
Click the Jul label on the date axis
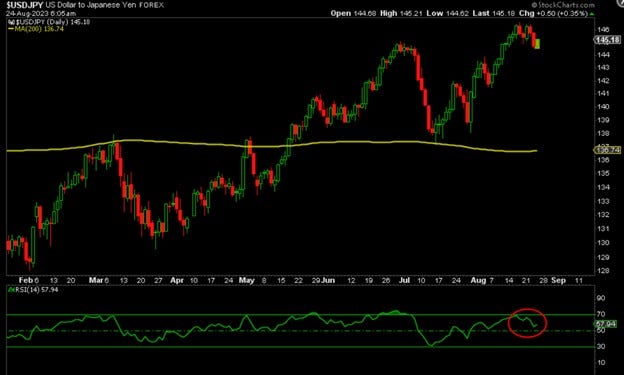404,280
